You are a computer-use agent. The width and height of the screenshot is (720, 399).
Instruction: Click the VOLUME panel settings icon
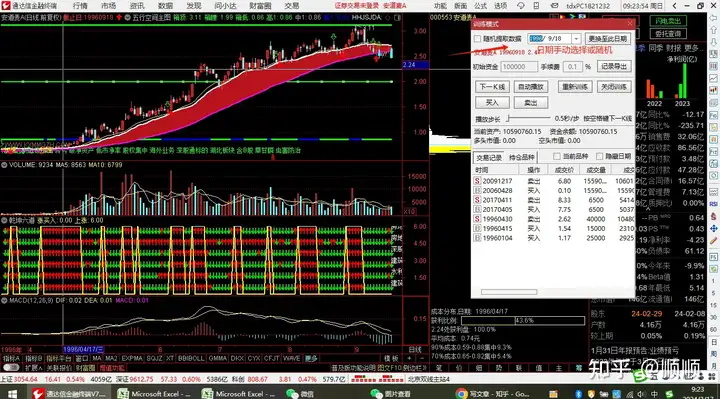click(x=4, y=165)
